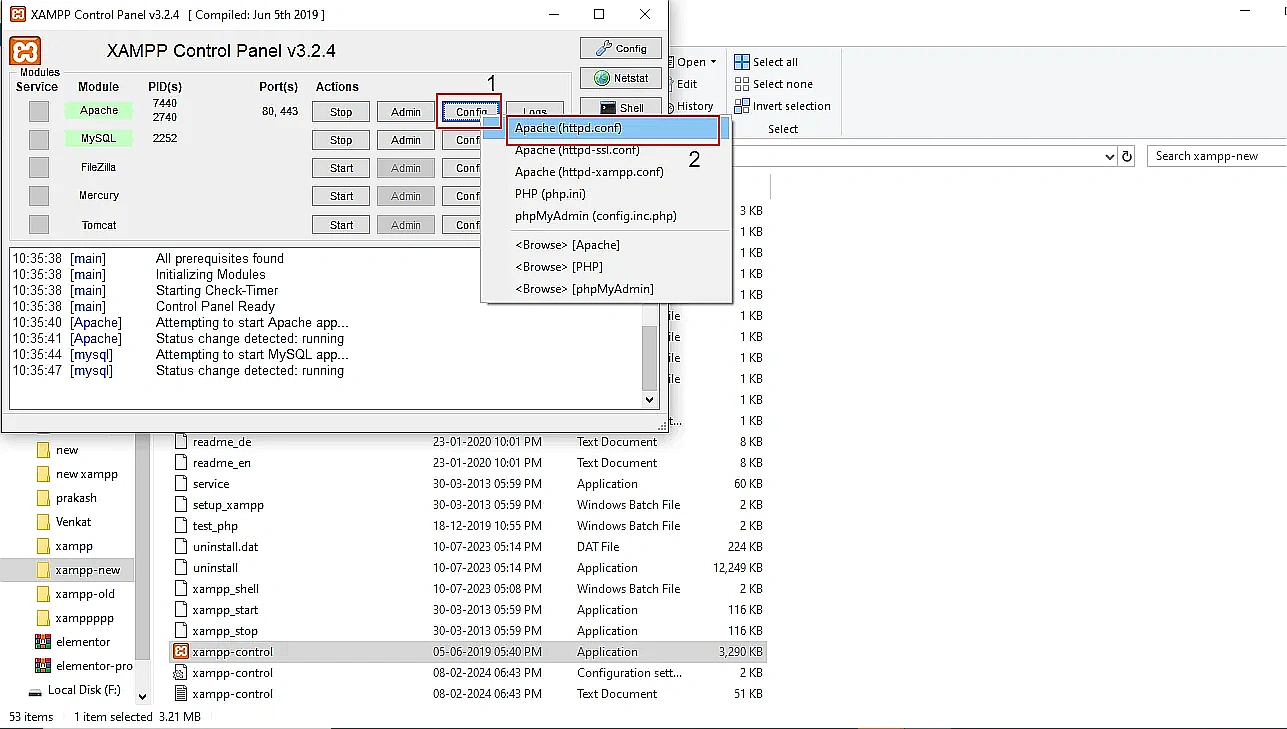1287x729 pixels.
Task: Open Local Disk (F:) in the sidebar
Action: [76, 690]
